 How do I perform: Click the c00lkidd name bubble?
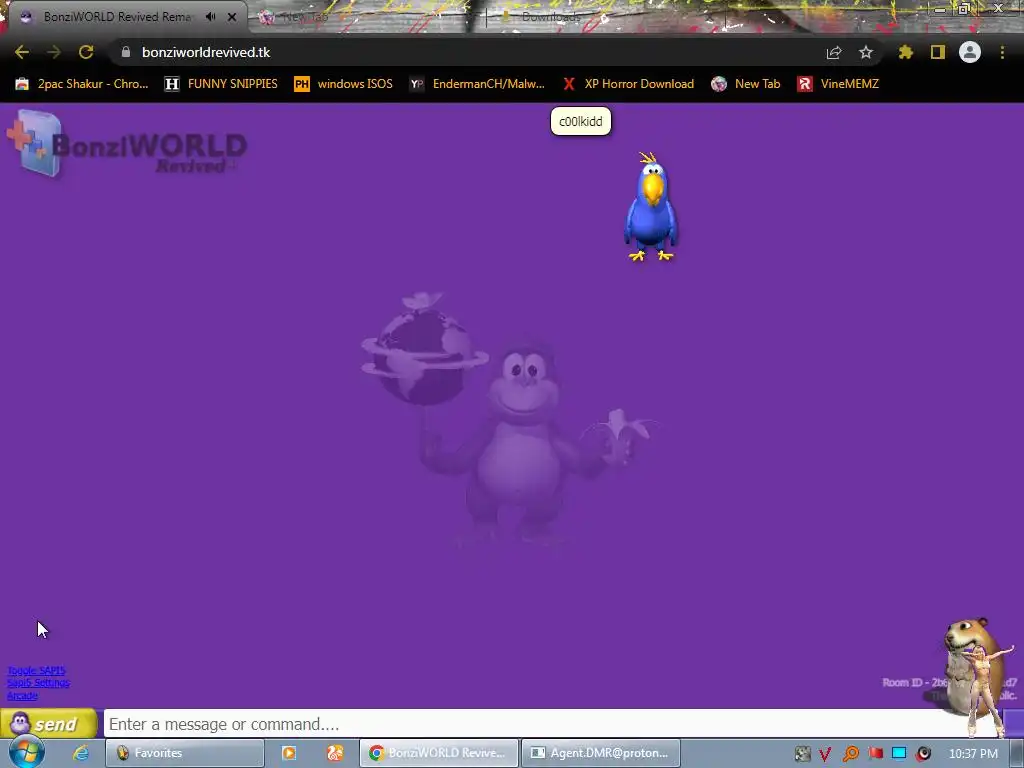(581, 121)
